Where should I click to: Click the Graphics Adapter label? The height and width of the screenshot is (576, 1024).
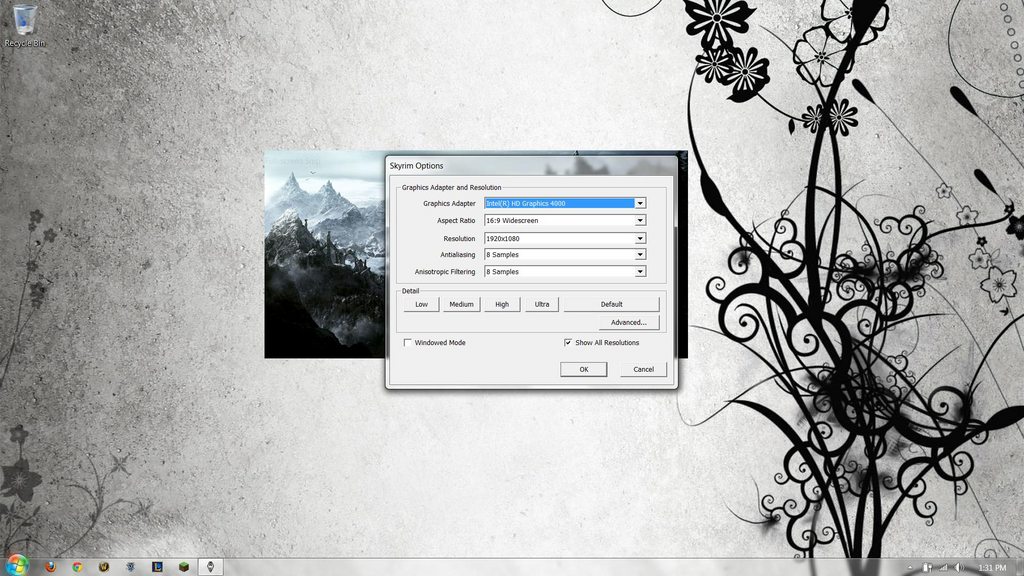pos(449,204)
